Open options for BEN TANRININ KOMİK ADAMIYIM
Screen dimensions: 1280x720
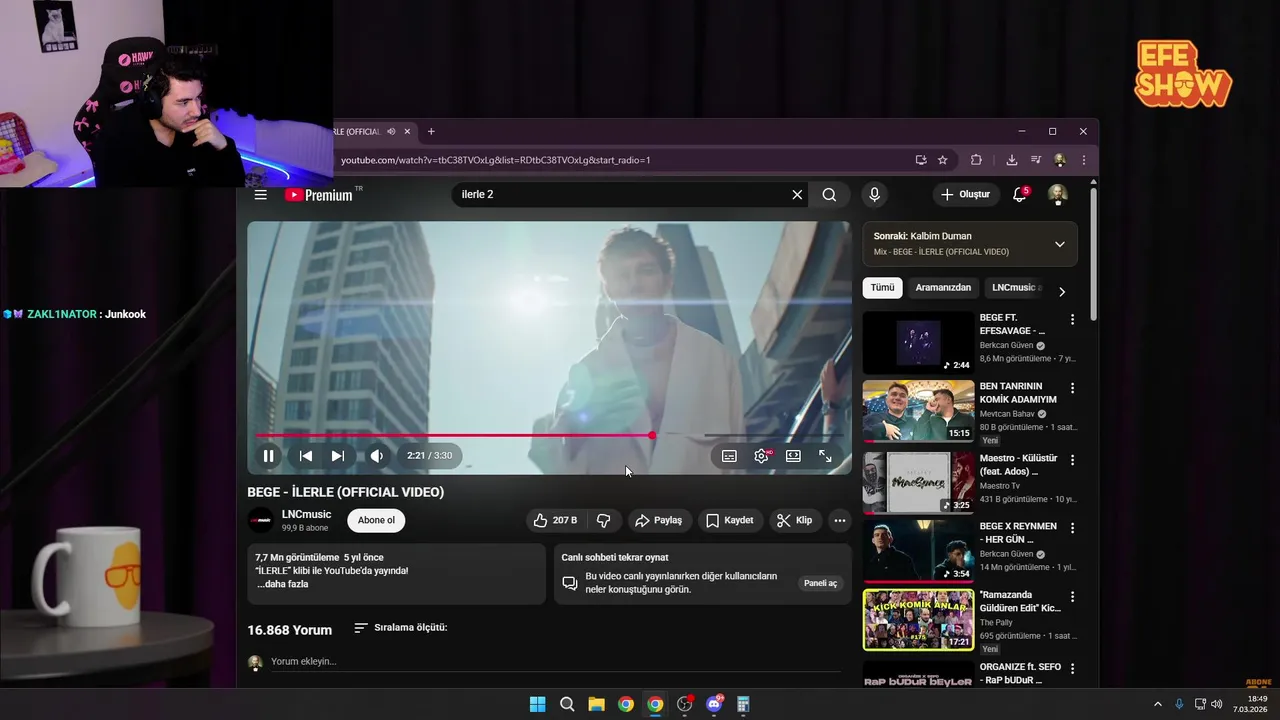click(1072, 388)
